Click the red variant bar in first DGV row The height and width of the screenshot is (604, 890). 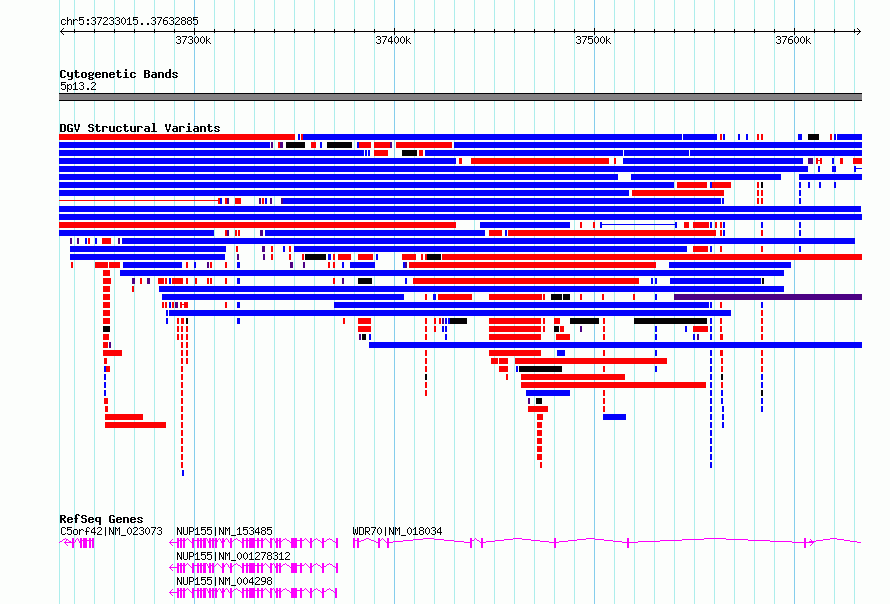(177, 137)
